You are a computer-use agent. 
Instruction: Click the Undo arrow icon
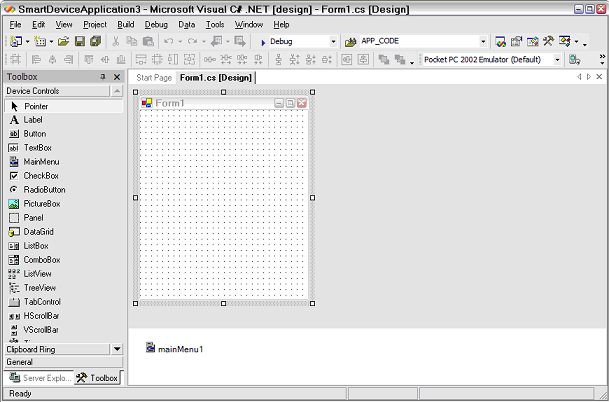click(169, 41)
